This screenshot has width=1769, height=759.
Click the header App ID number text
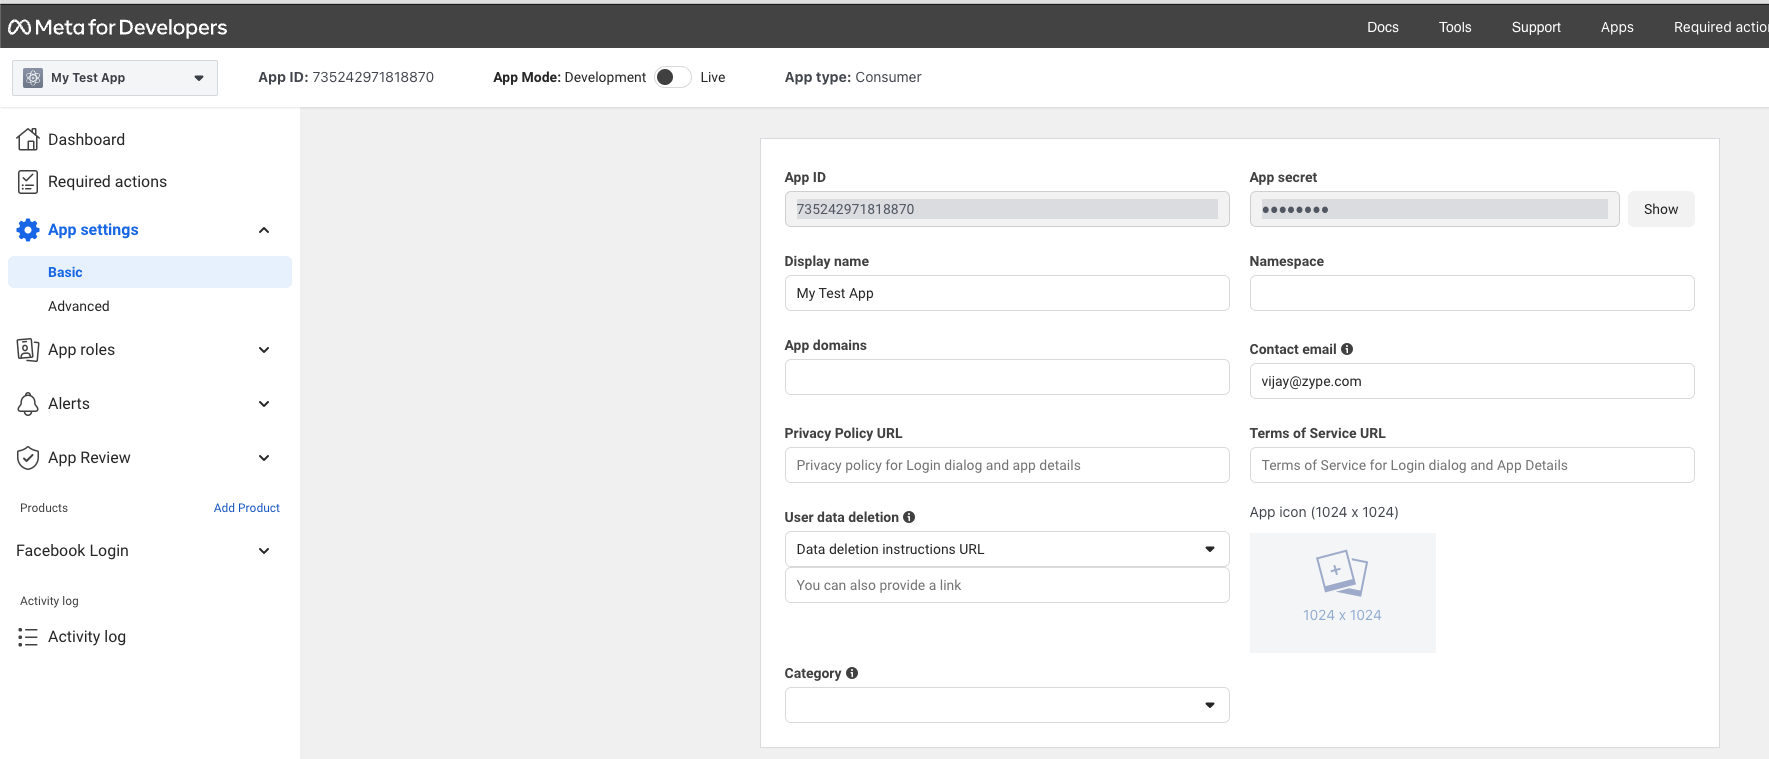373,77
